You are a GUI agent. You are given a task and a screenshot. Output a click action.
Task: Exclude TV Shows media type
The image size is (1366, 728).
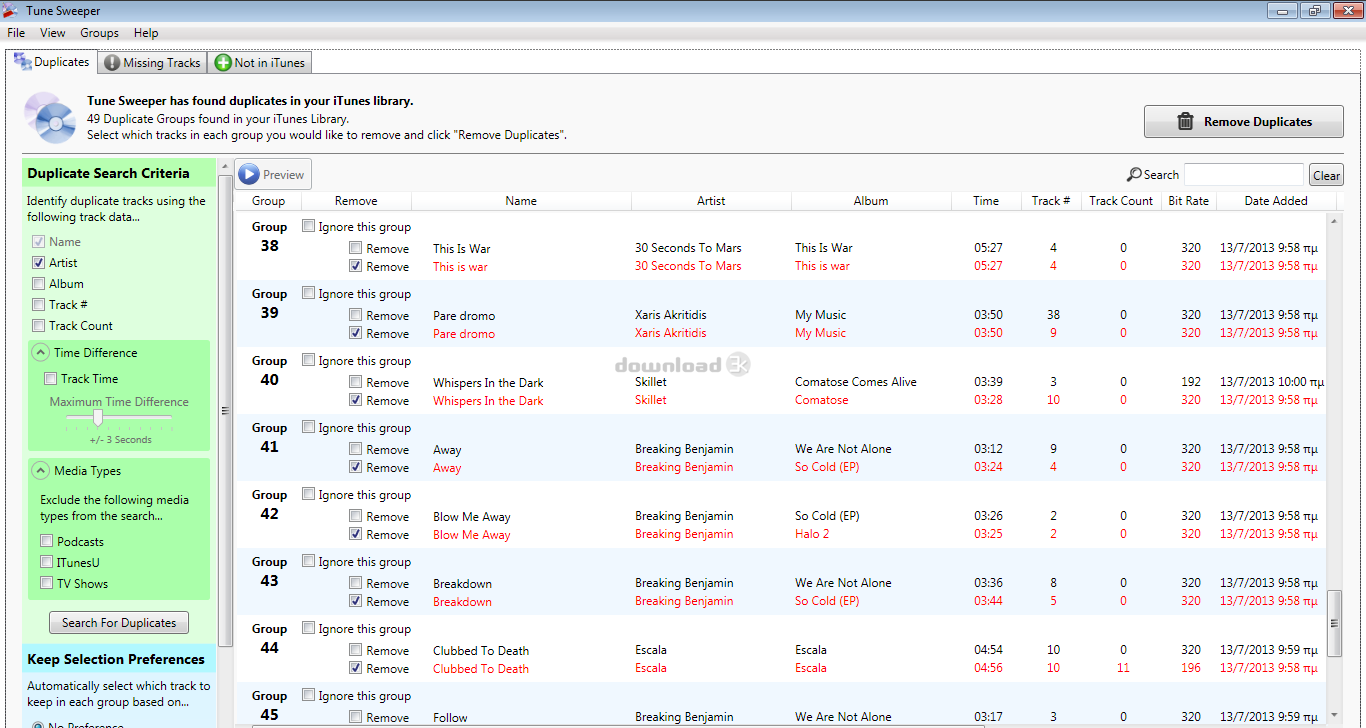(x=47, y=584)
